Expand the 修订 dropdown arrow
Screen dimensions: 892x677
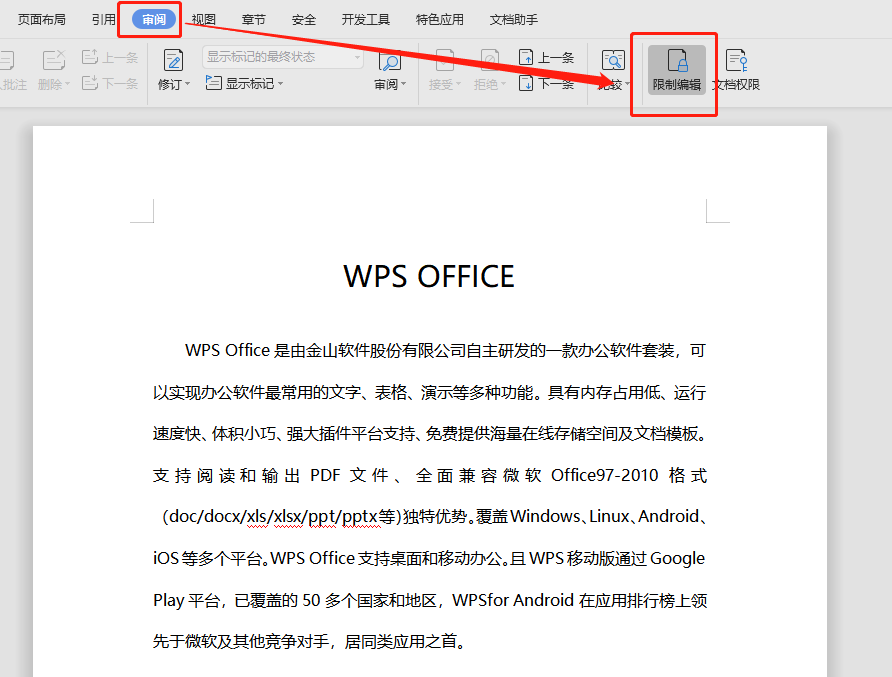[187, 84]
